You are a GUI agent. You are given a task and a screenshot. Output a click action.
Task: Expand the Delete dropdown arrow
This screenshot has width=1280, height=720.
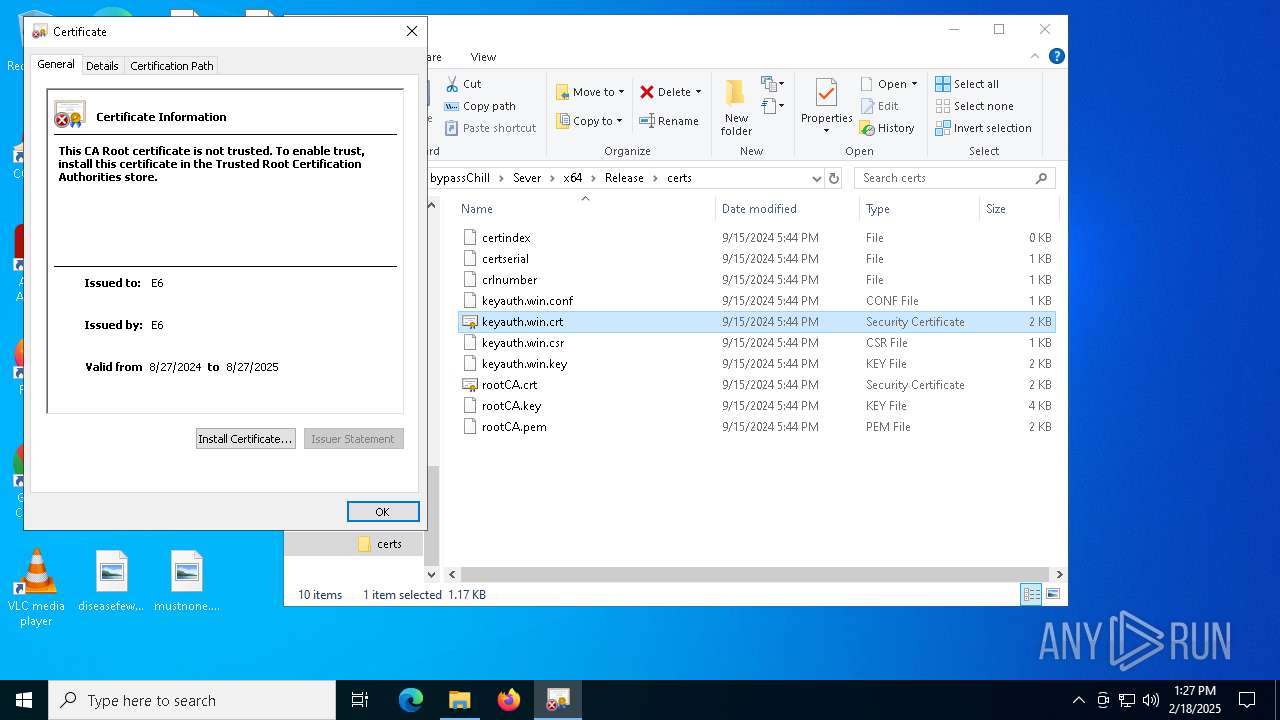tap(698, 92)
